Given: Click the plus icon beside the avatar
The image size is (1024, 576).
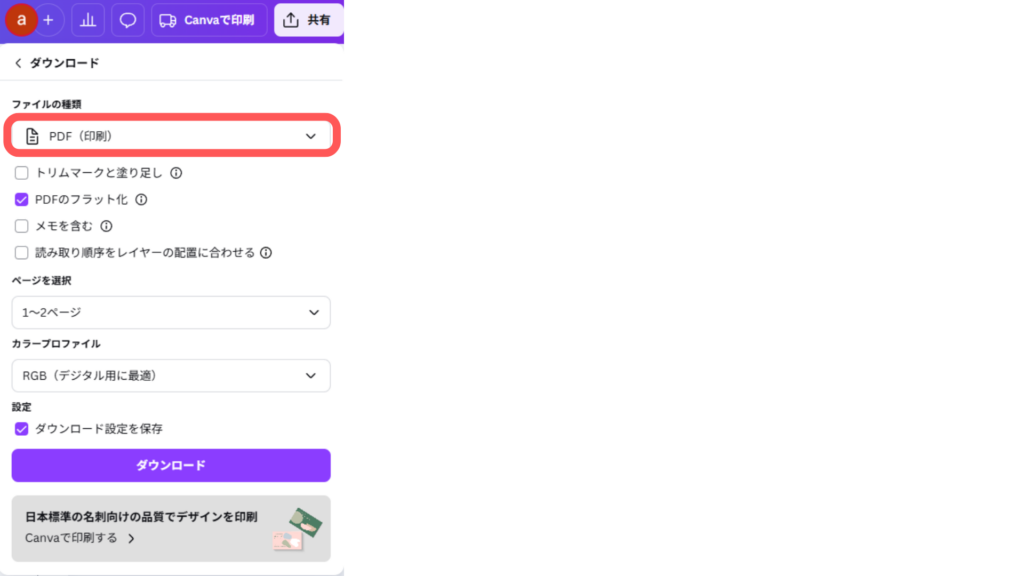Looking at the screenshot, I should click(x=48, y=20).
